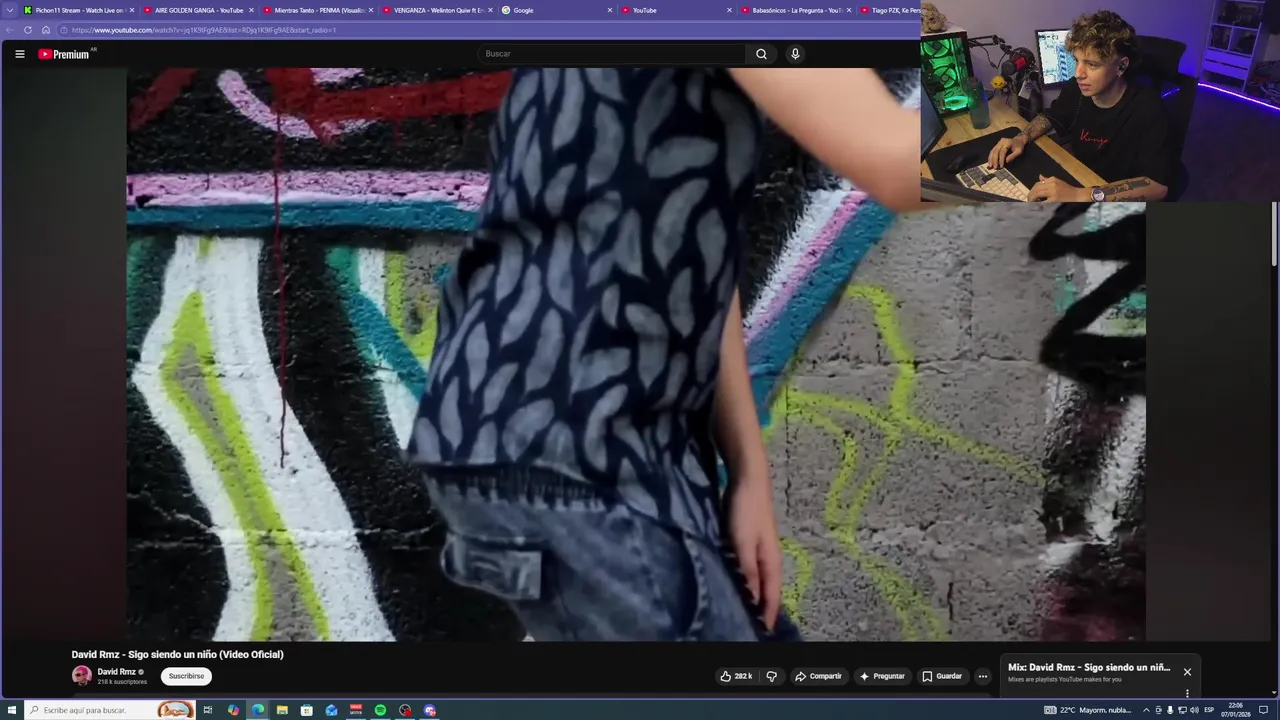Start voice search with the microphone icon

point(795,54)
